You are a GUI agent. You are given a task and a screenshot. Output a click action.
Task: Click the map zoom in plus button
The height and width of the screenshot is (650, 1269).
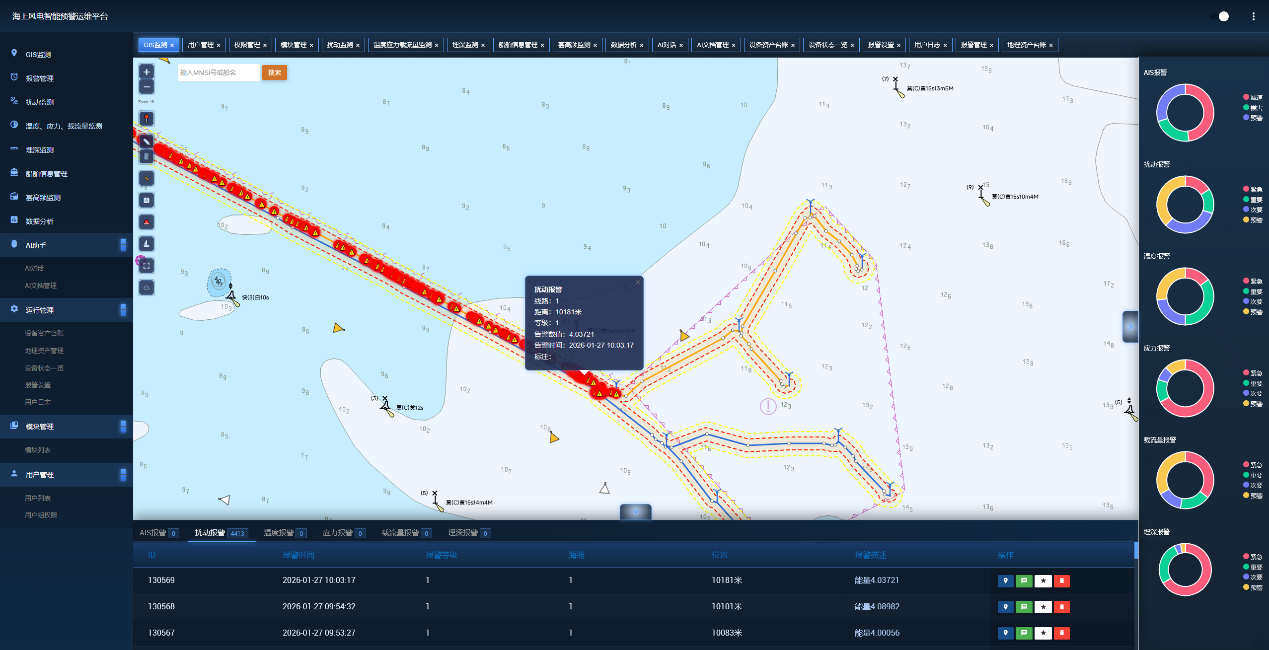point(147,72)
